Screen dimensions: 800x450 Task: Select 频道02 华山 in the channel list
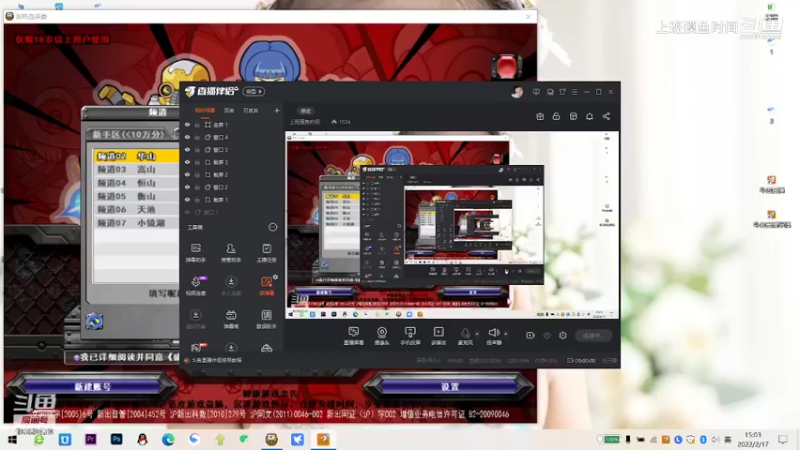tap(136, 156)
